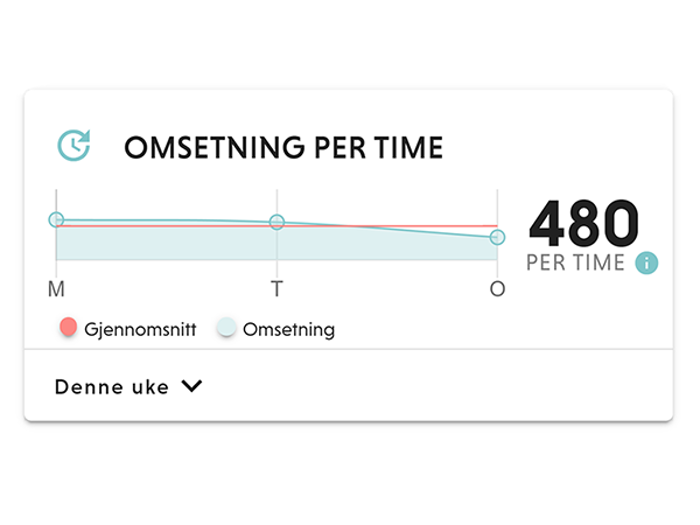
Task: Click the clock history icon
Action: (x=73, y=145)
